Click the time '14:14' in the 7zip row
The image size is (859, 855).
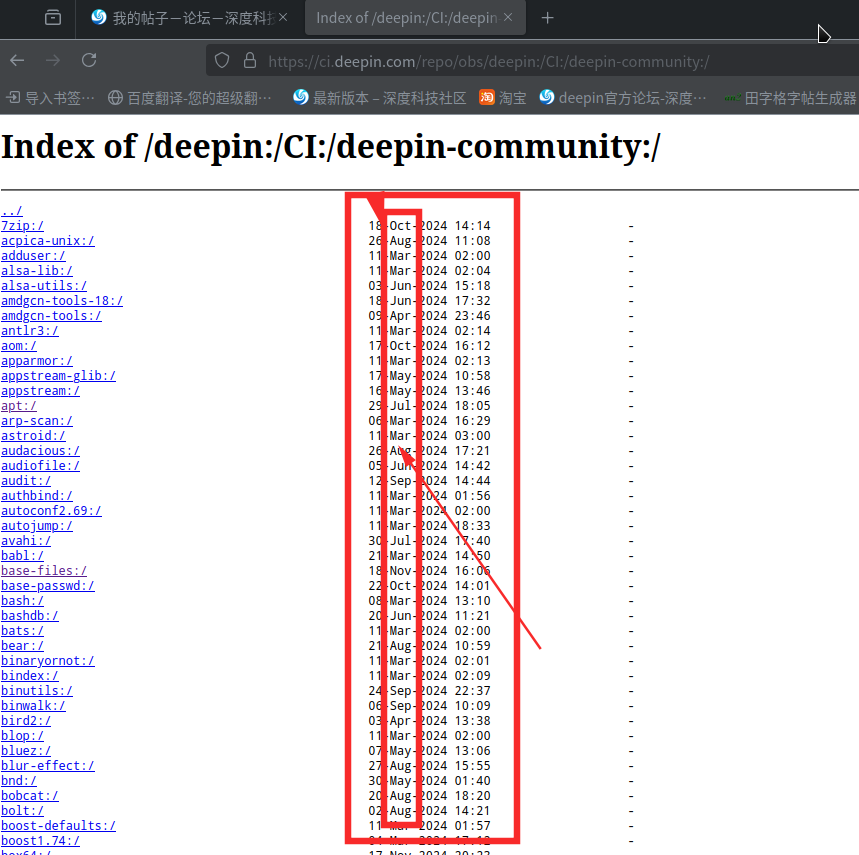tap(472, 226)
